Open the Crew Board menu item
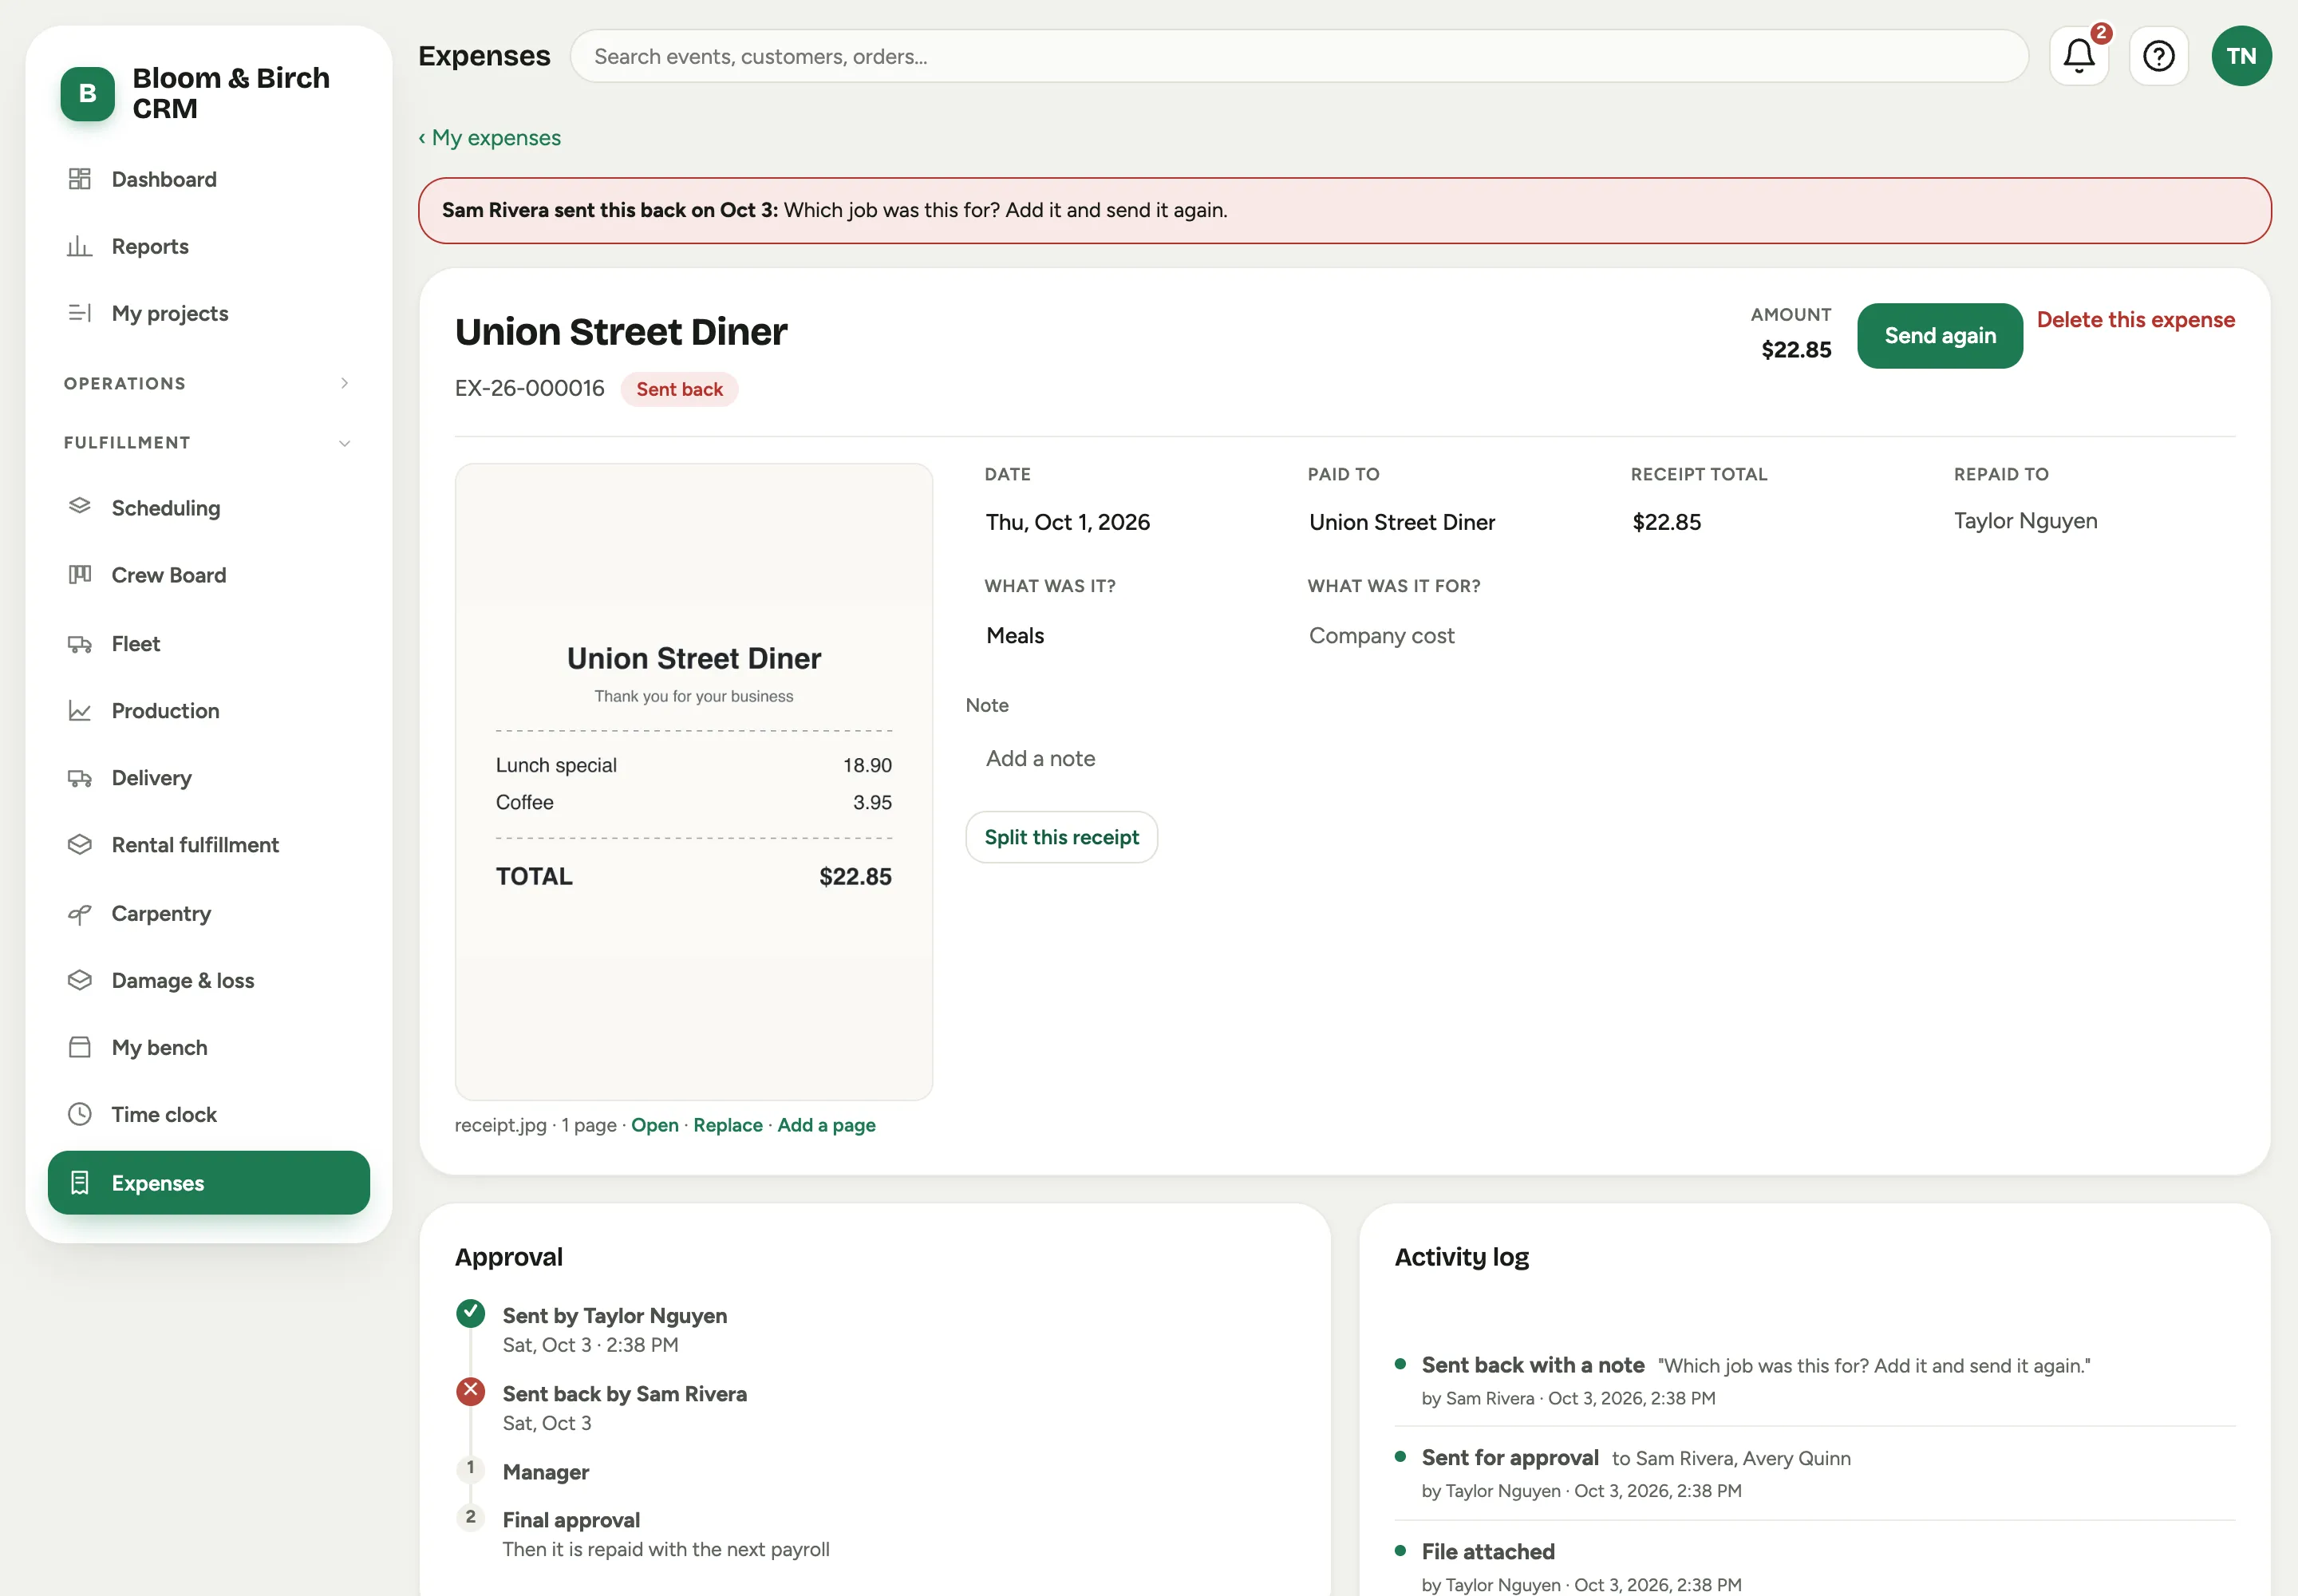The width and height of the screenshot is (2298, 1596). (209, 575)
